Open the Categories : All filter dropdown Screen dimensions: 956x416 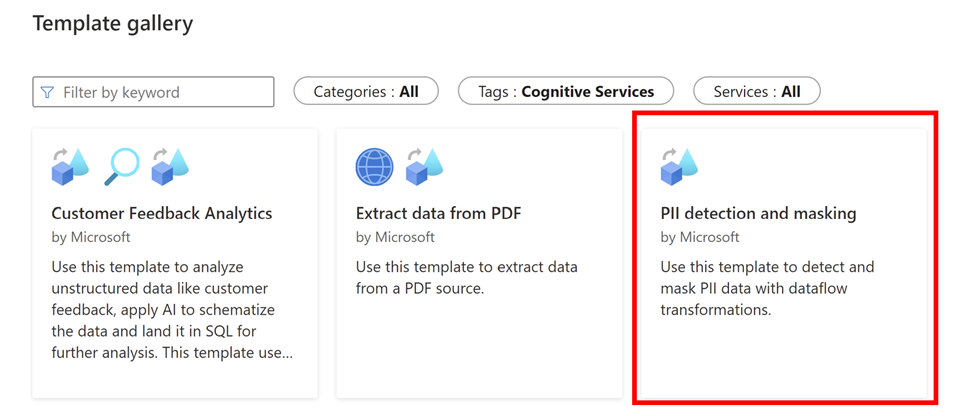click(366, 91)
